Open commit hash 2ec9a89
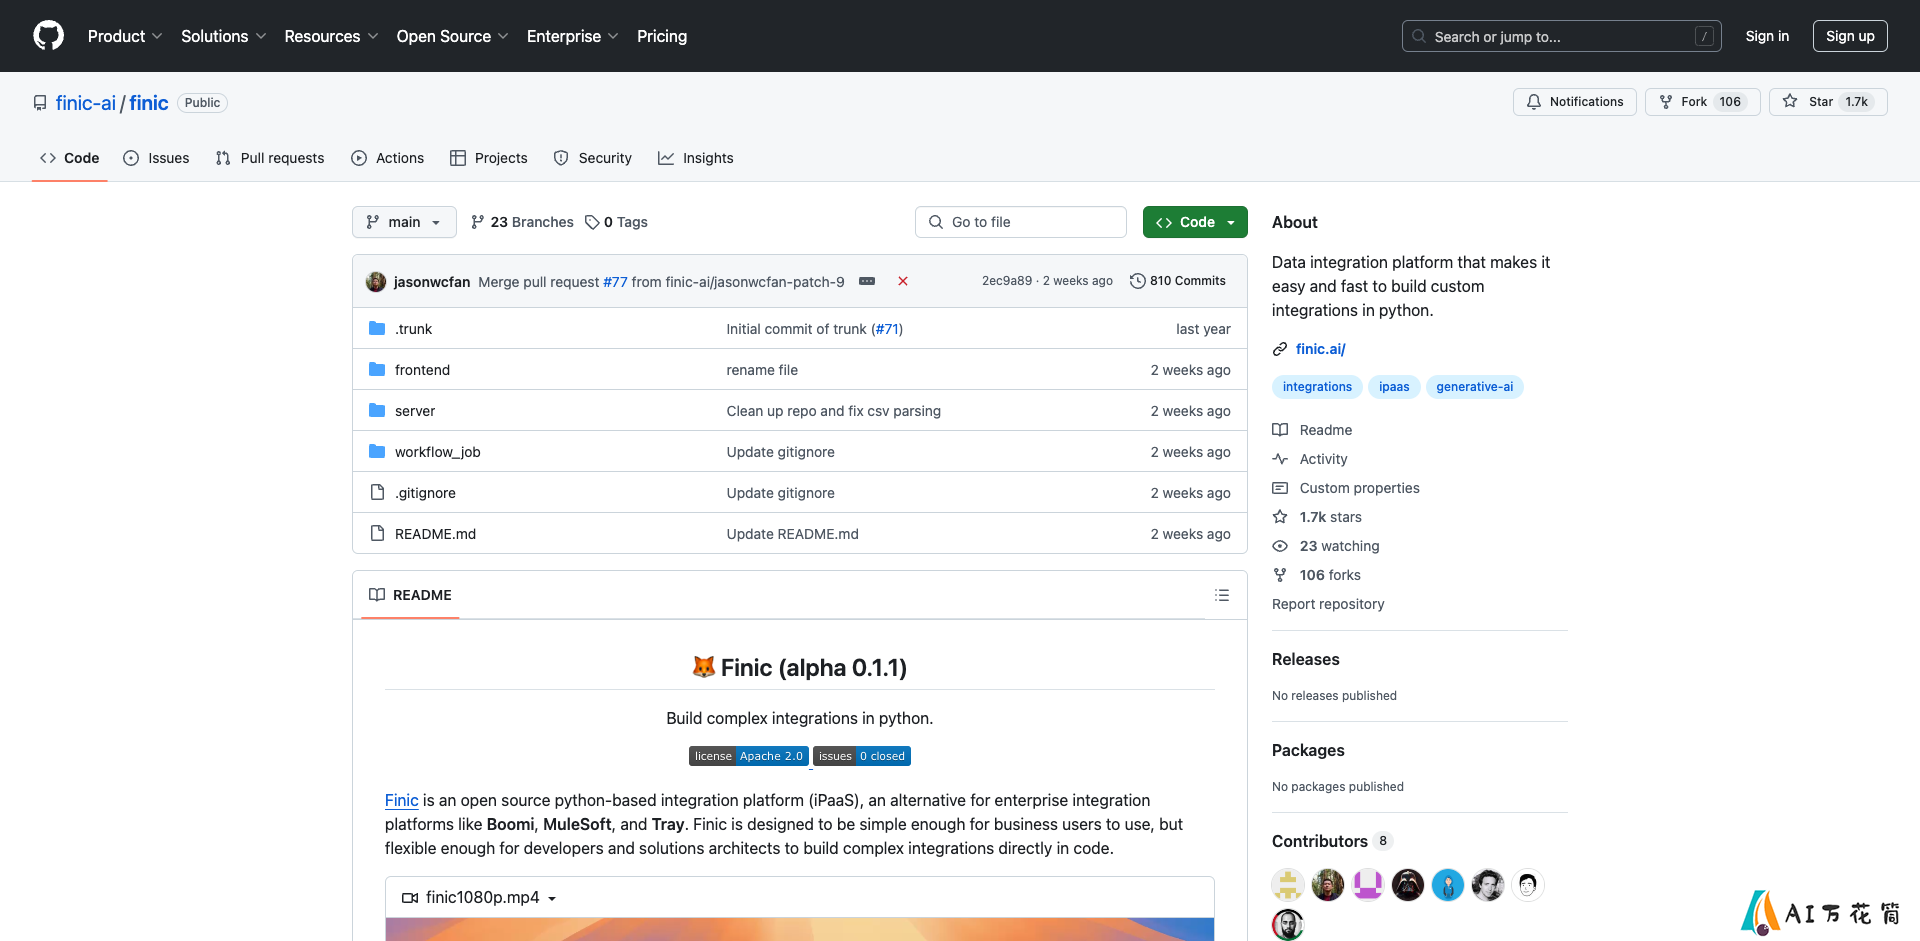Viewport: 1920px width, 941px height. 1007,281
